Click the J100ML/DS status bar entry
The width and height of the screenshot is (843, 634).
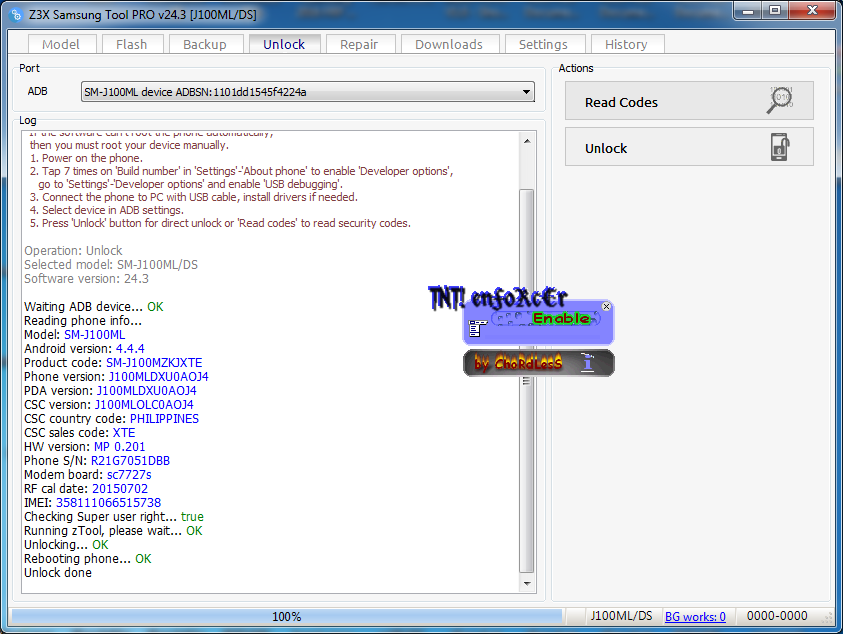point(621,616)
